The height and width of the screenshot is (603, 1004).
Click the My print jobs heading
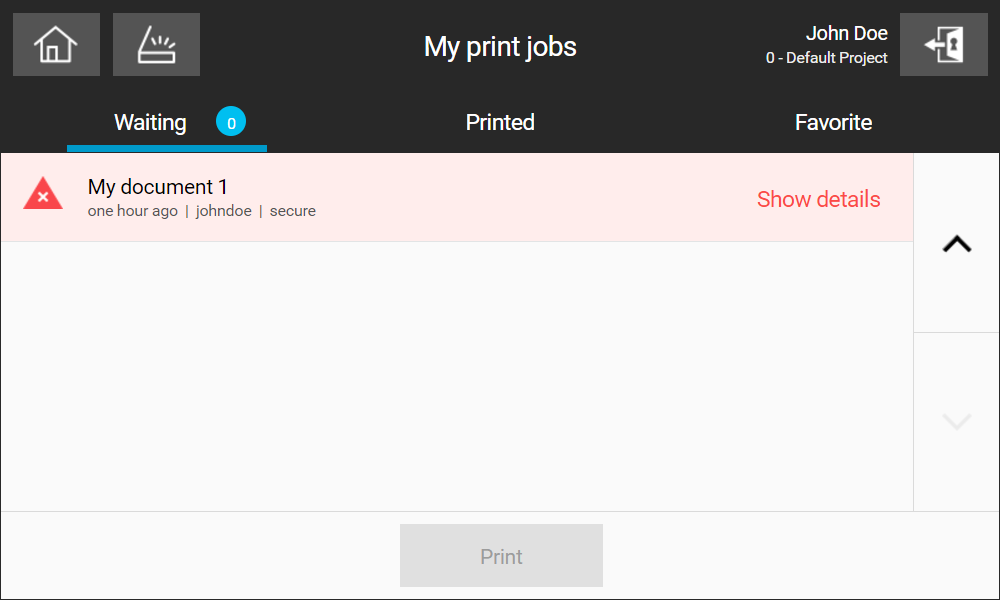pyautogui.click(x=502, y=47)
